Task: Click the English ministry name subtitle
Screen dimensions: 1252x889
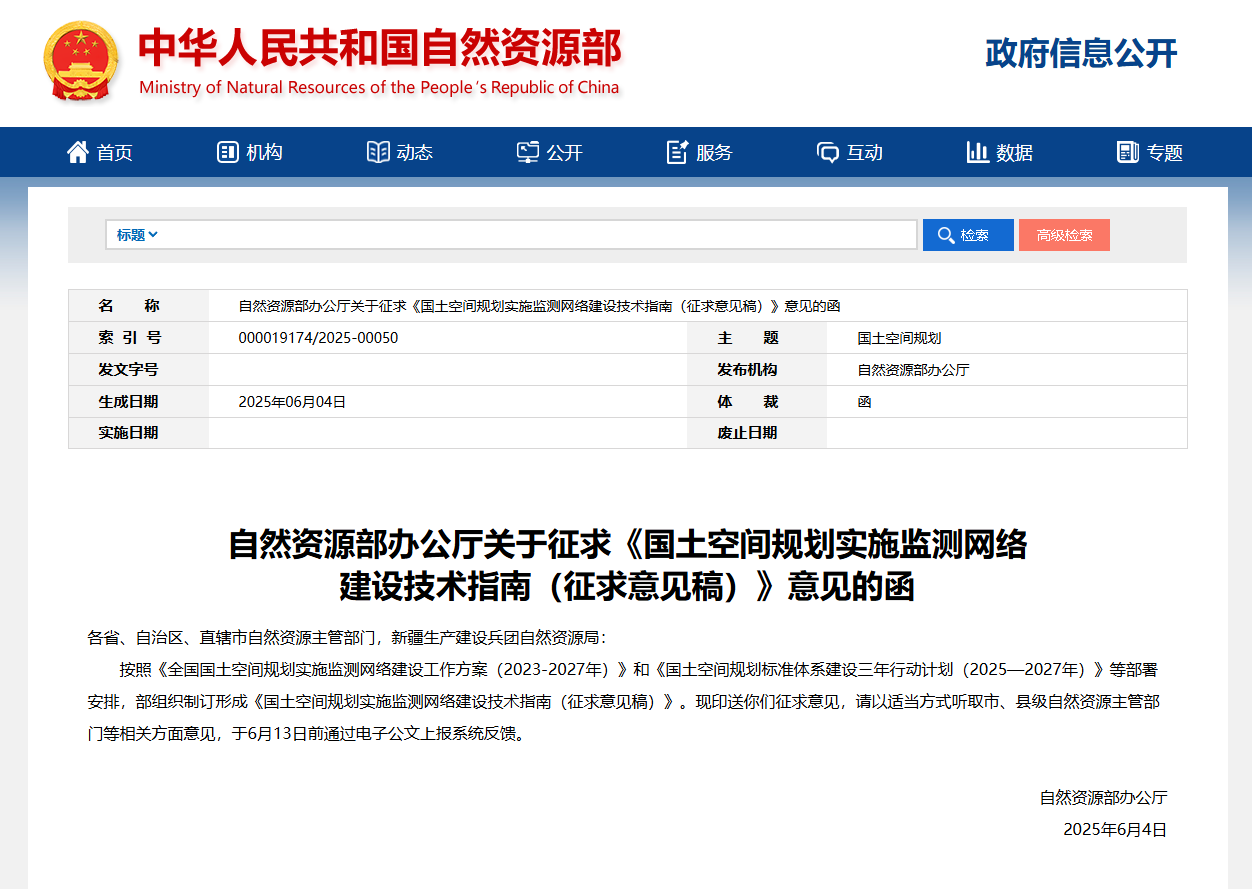Action: tap(379, 87)
